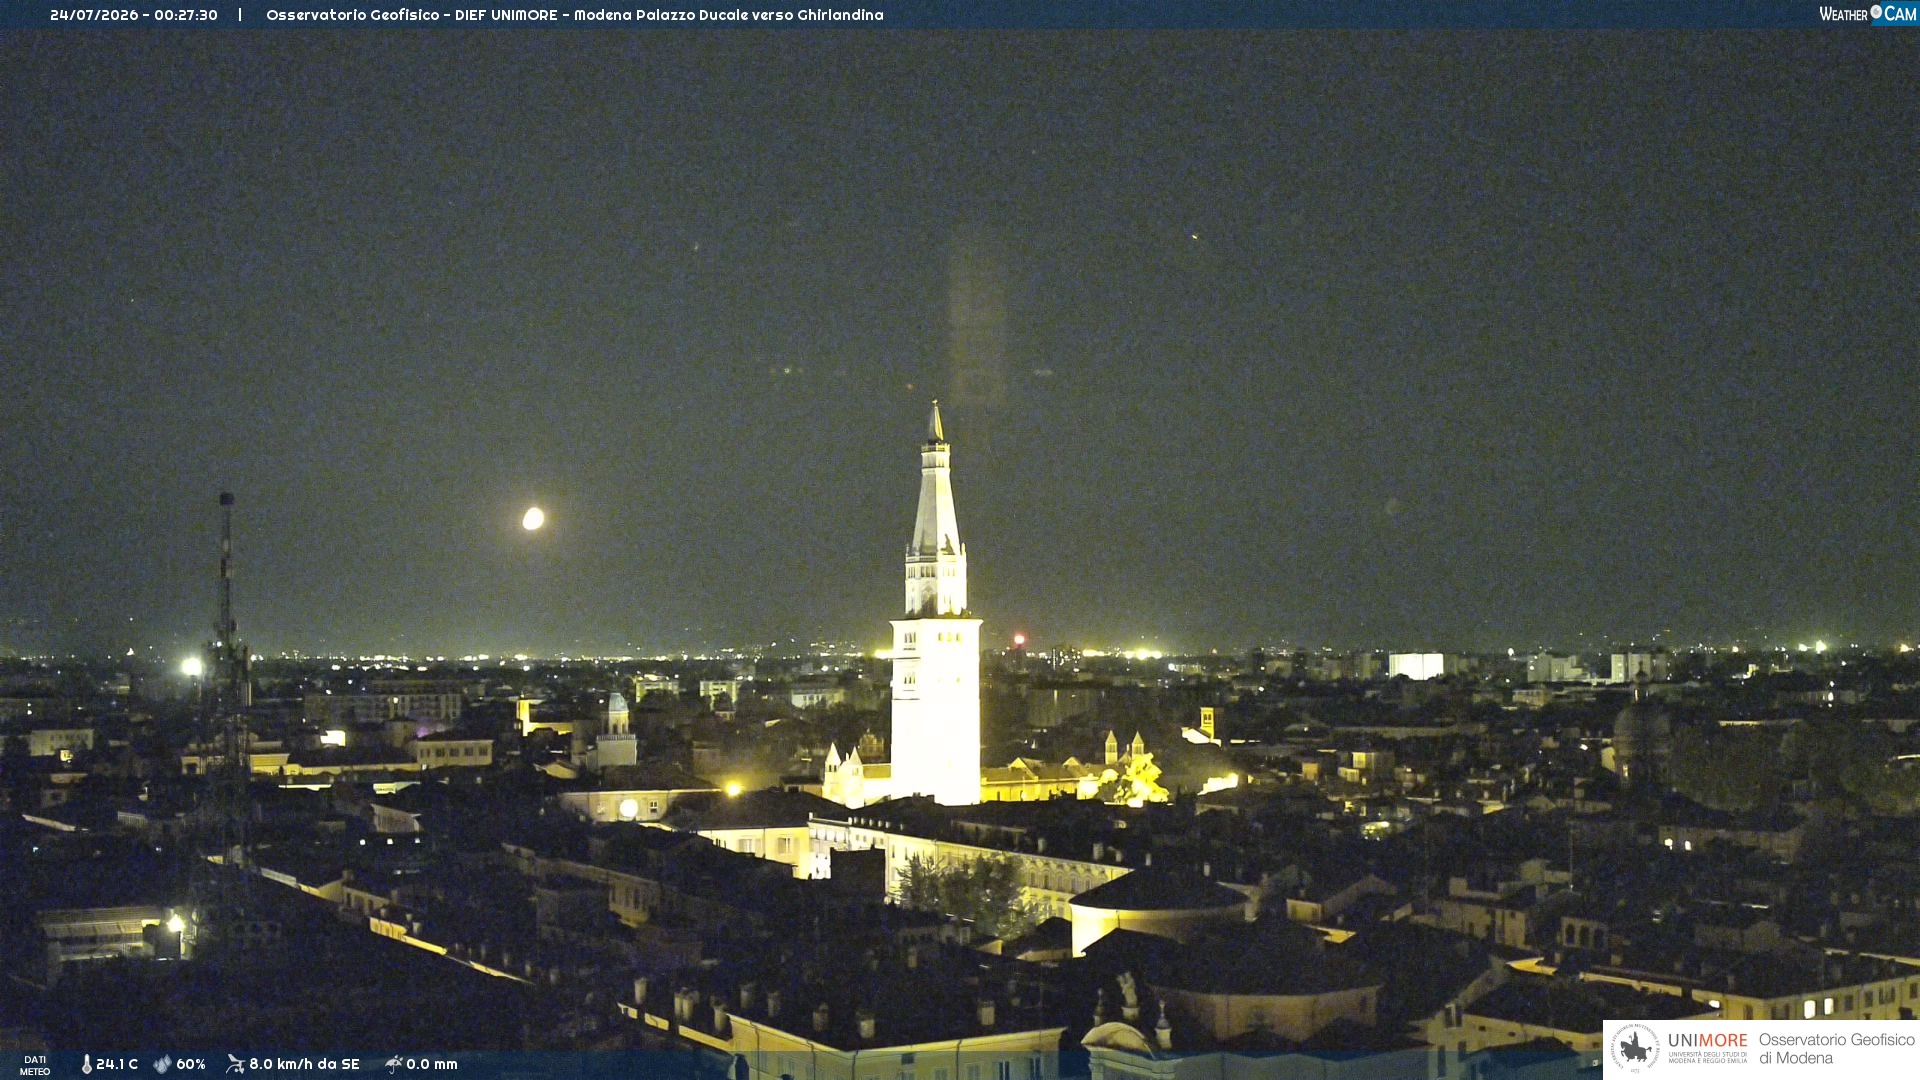Click the thermometer temperature icon
This screenshot has width=1920, height=1080.
coord(86,1064)
